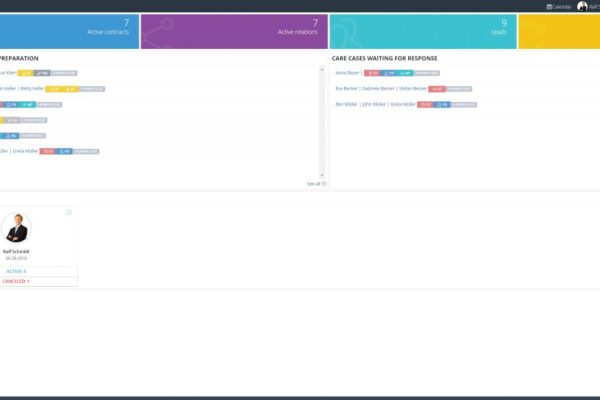
Task: Click the yellow badge after Betty Kiefer
Action: [62, 89]
